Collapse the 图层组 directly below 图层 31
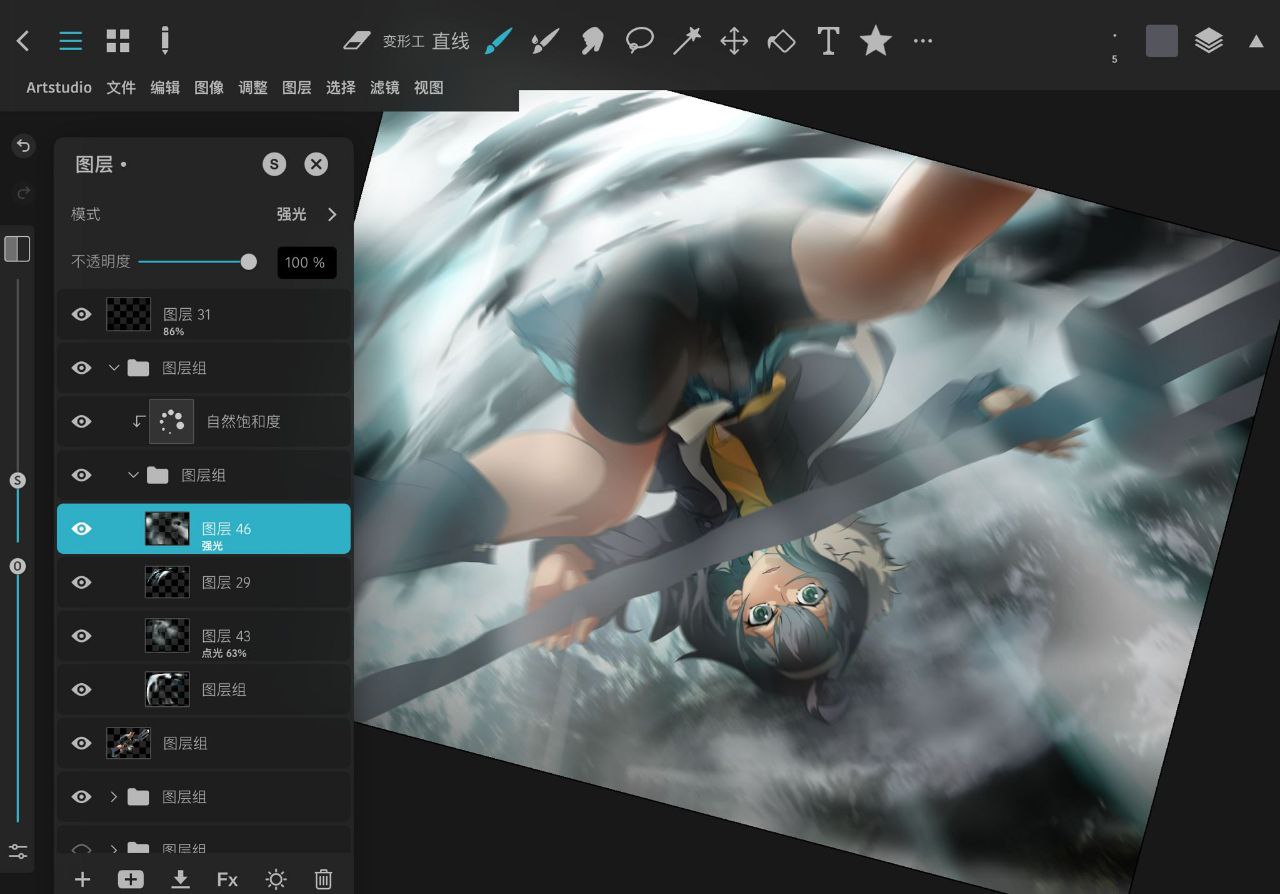The height and width of the screenshot is (894, 1280). [x=114, y=368]
